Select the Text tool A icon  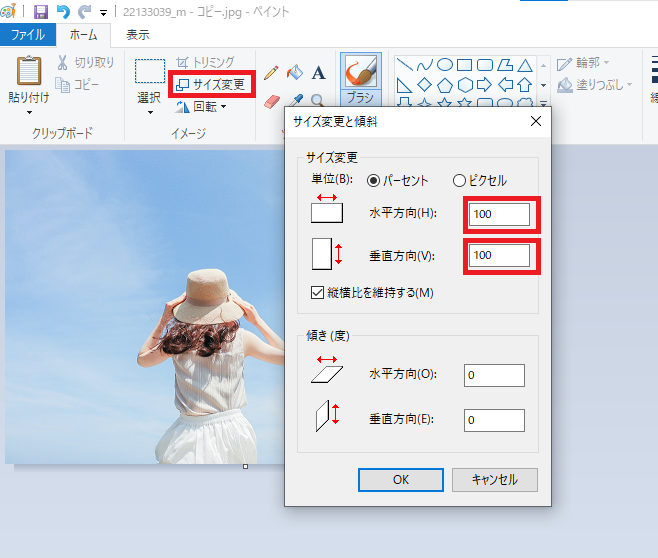(319, 73)
